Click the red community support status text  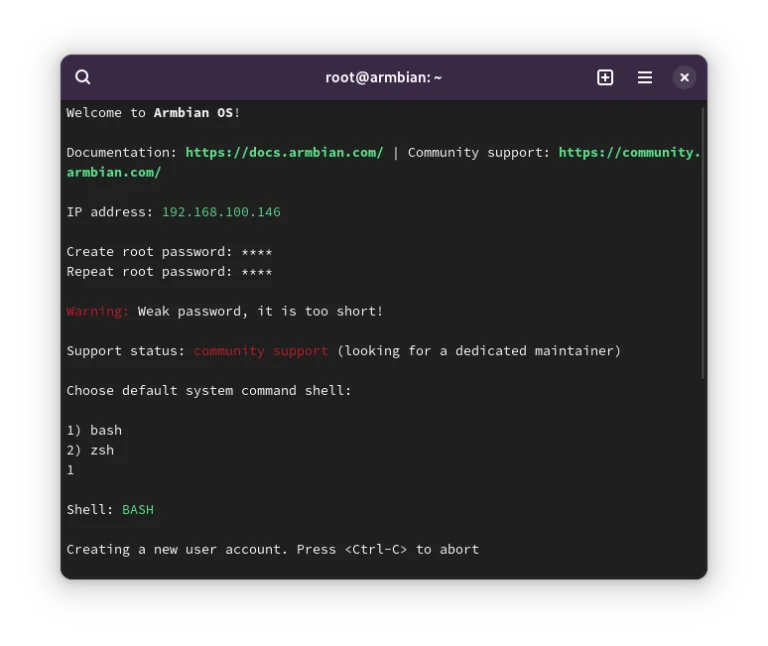click(x=260, y=351)
